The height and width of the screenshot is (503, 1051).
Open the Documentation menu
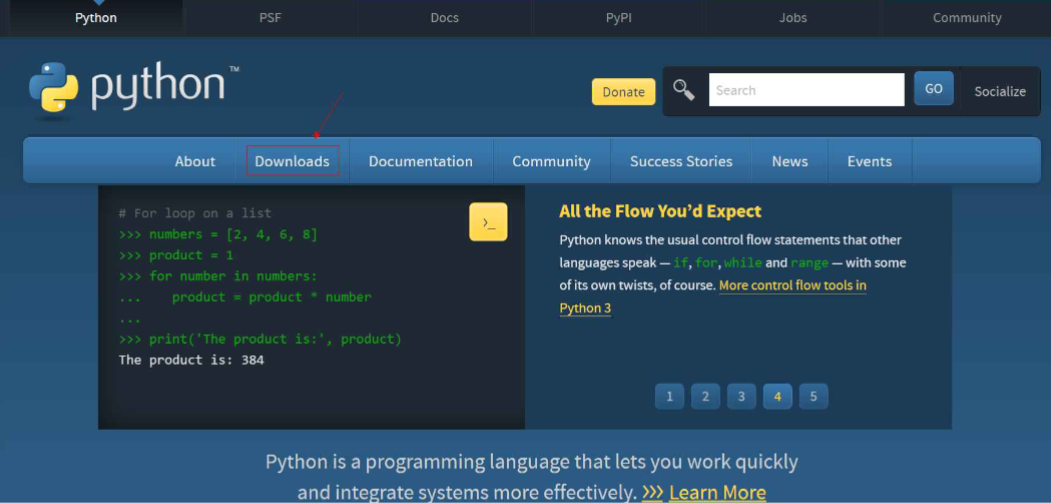pyautogui.click(x=421, y=161)
